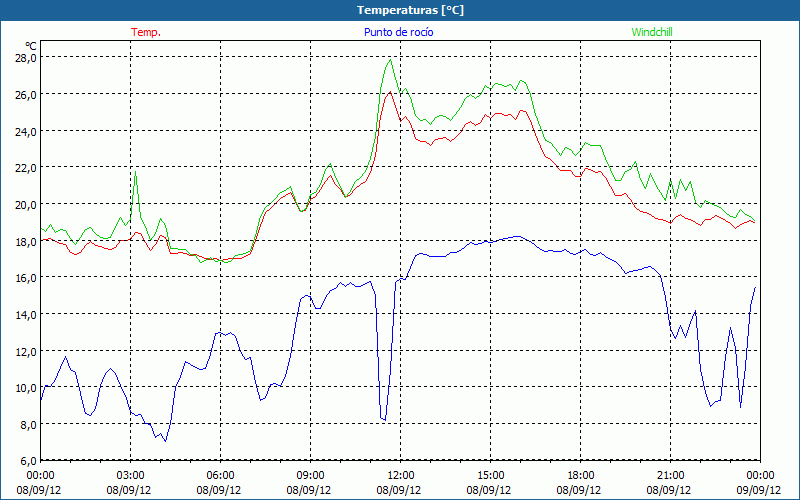800x500 pixels.
Task: Select the red 'Temp.' legend label
Action: [146, 32]
